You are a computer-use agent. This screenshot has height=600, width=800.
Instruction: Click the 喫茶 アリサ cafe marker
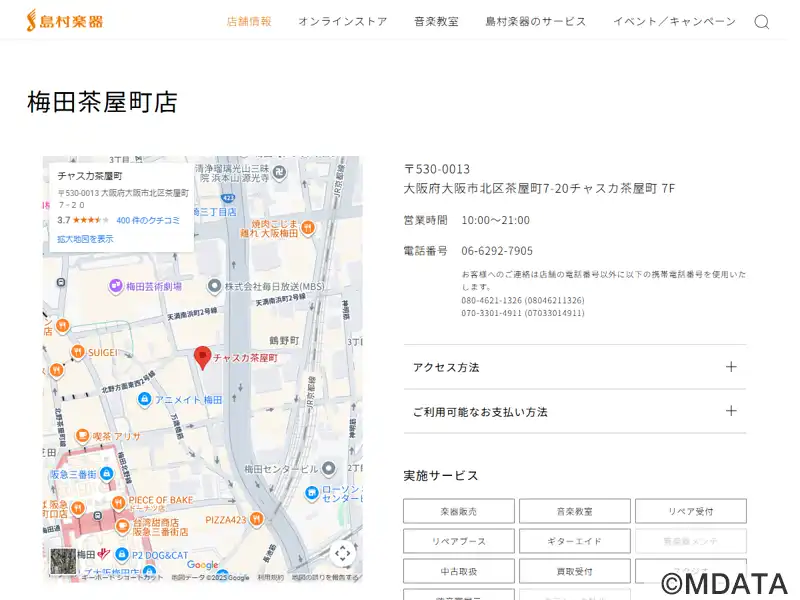point(83,436)
